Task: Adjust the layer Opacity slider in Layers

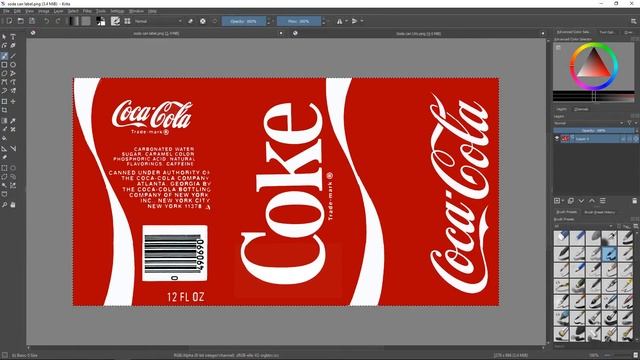Action: click(593, 131)
